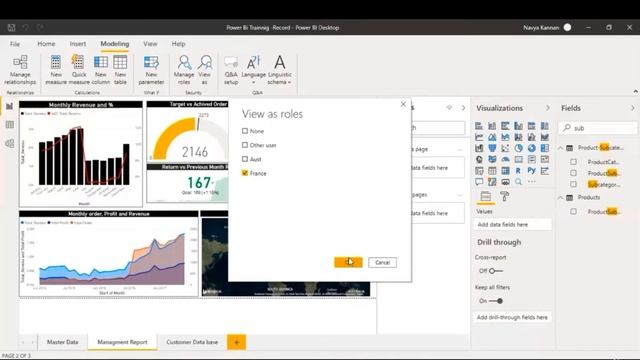Confirm the roles with the orange OK button

[x=348, y=262]
